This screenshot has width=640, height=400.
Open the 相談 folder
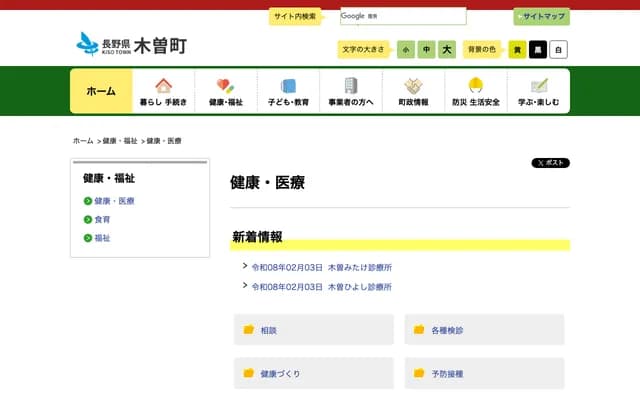pos(313,330)
